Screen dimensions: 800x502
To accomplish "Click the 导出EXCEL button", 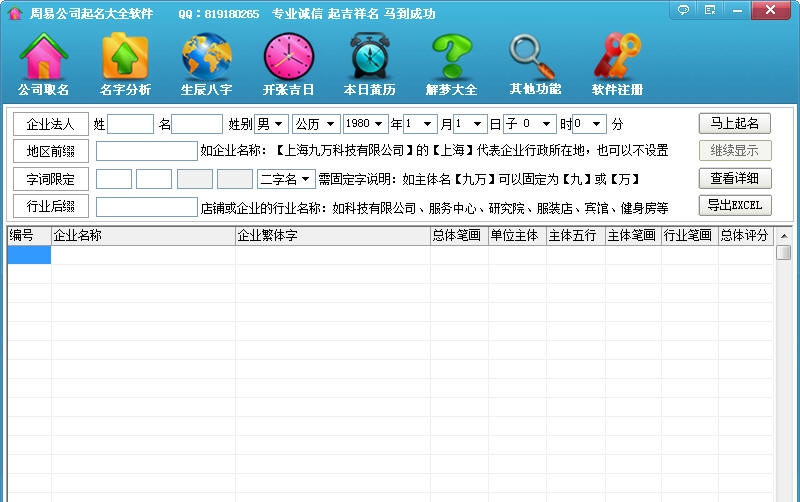I will point(735,206).
